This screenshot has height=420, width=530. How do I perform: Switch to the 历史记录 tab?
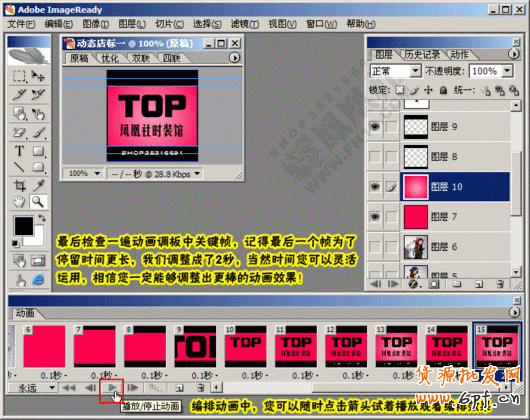tap(422, 54)
